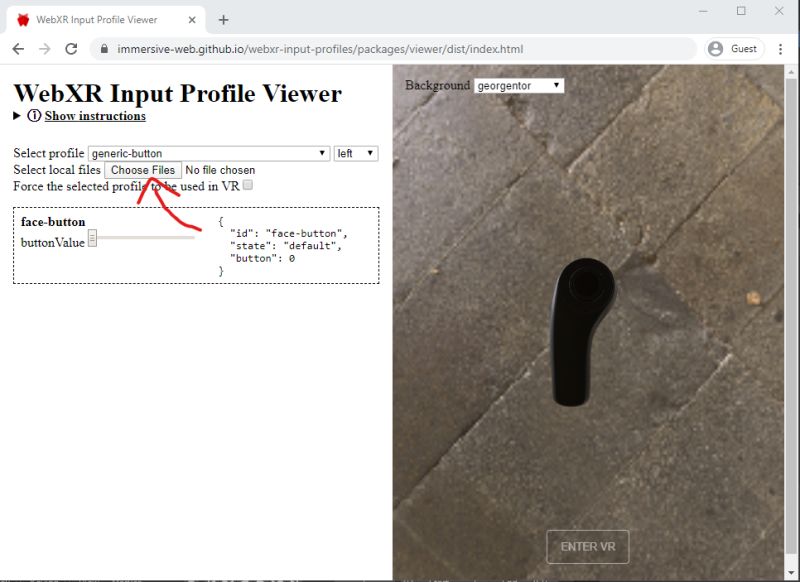
Task: Navigate back using the browser back arrow
Action: 17,48
